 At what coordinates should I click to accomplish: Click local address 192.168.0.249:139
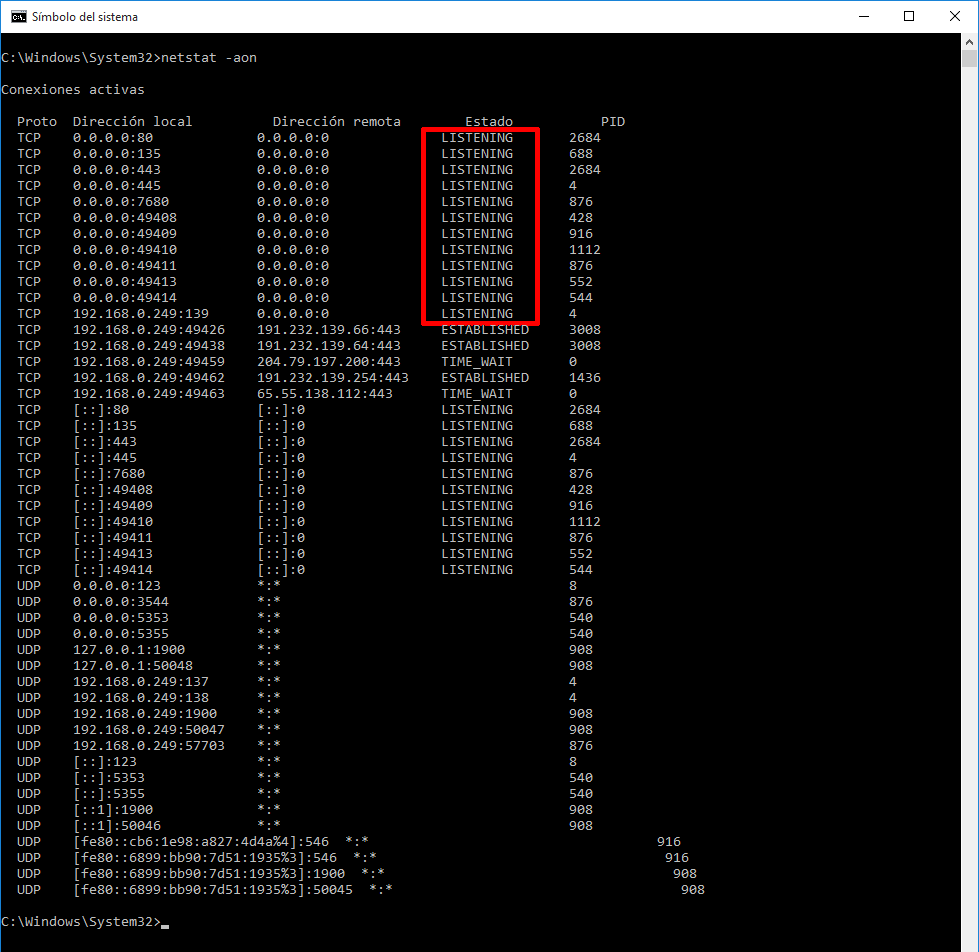pyautogui.click(x=140, y=313)
